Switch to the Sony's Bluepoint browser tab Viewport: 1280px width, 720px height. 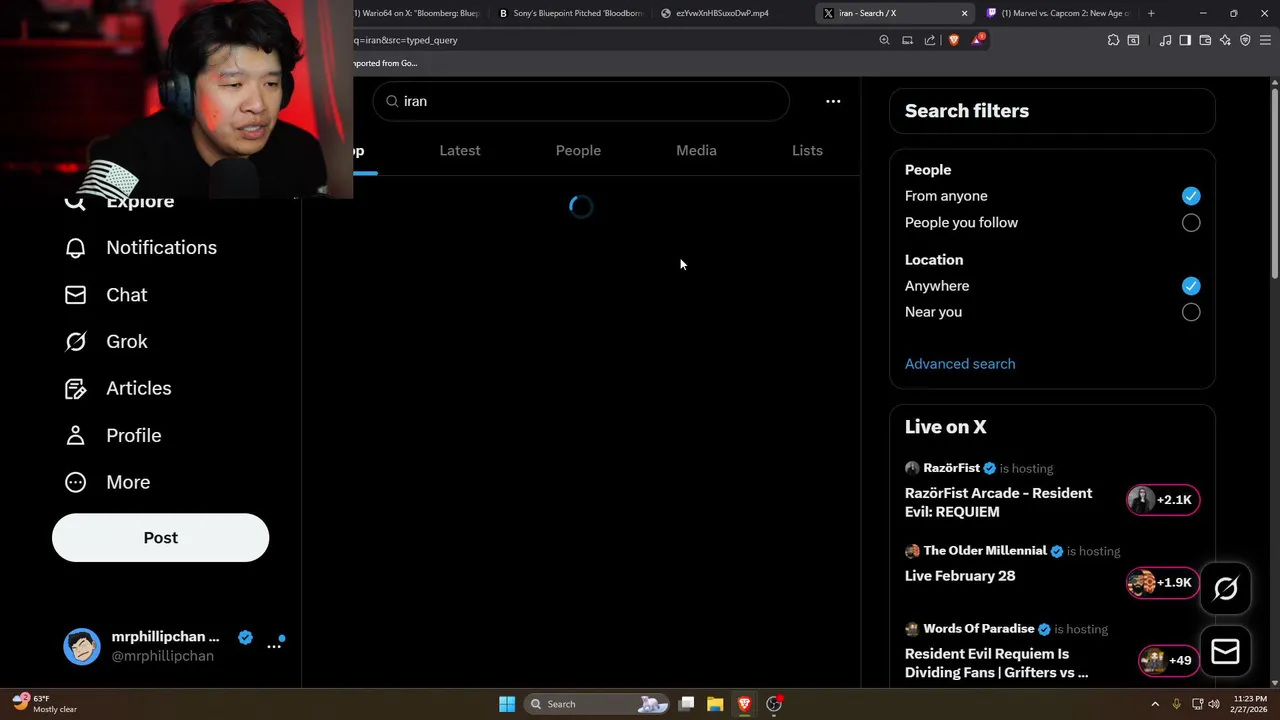(x=570, y=13)
